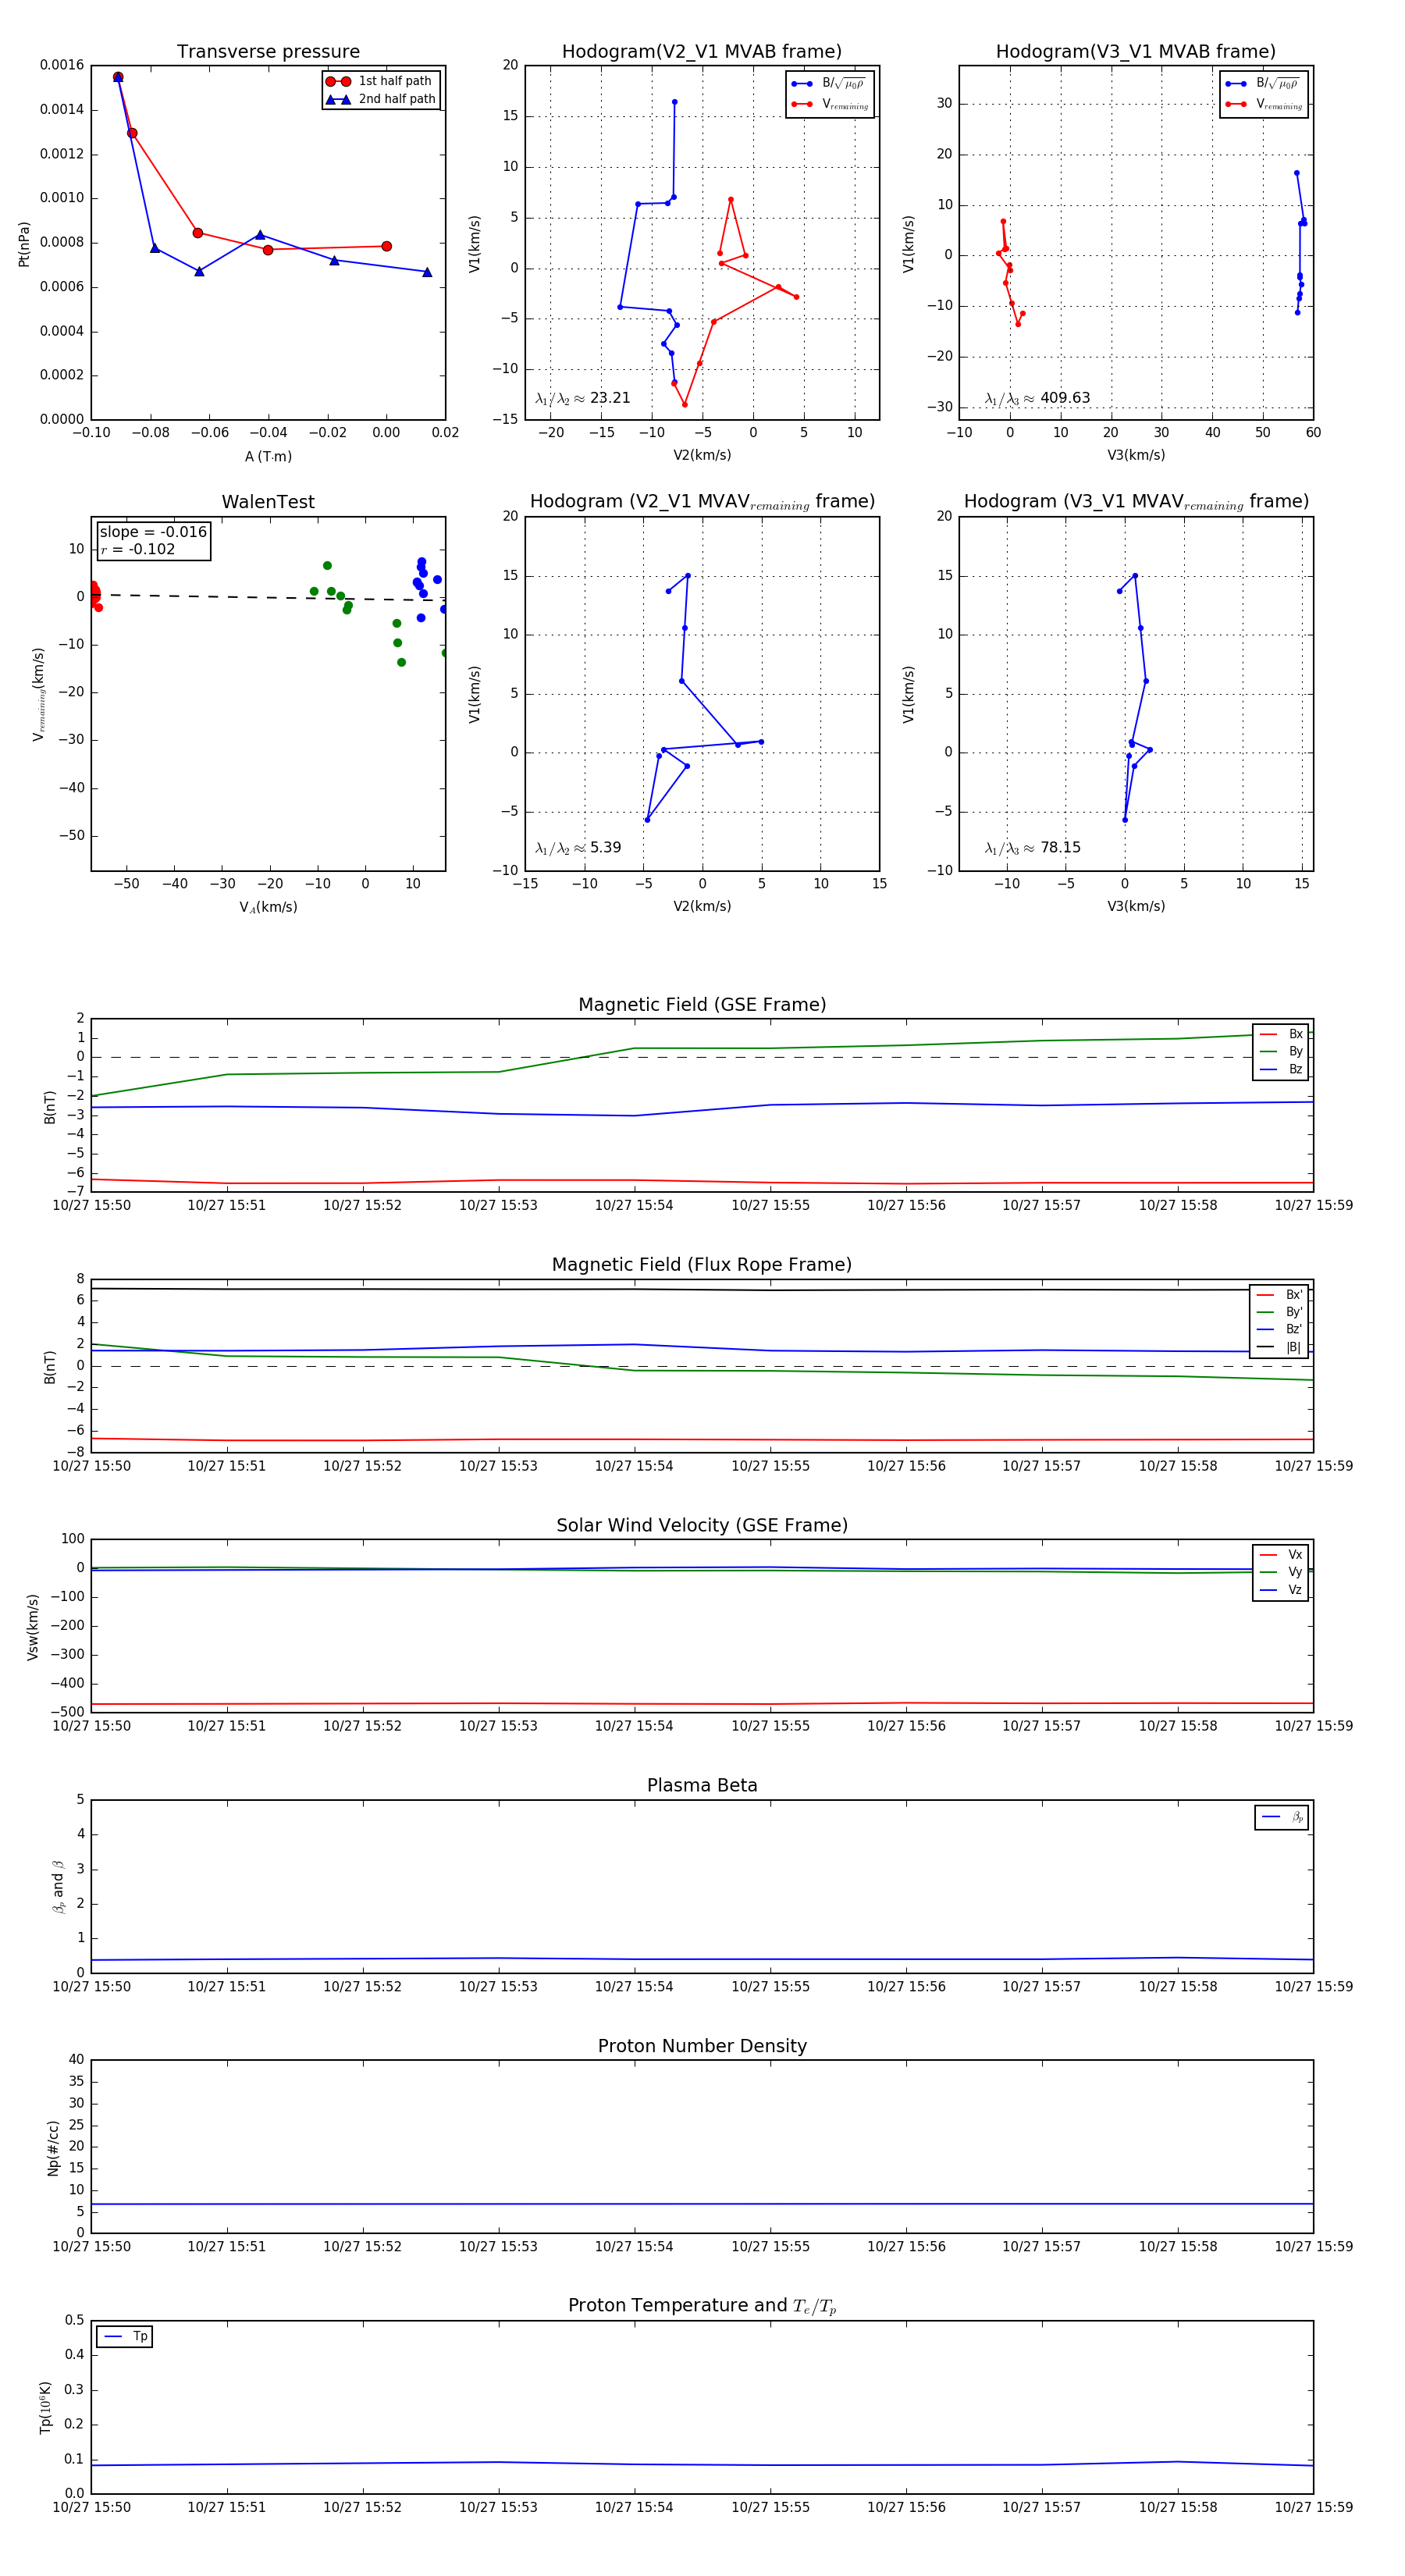Click the "Transverse pressure" plot title
Image resolution: width=1405 pixels, height=2576 pixels.
point(268,52)
